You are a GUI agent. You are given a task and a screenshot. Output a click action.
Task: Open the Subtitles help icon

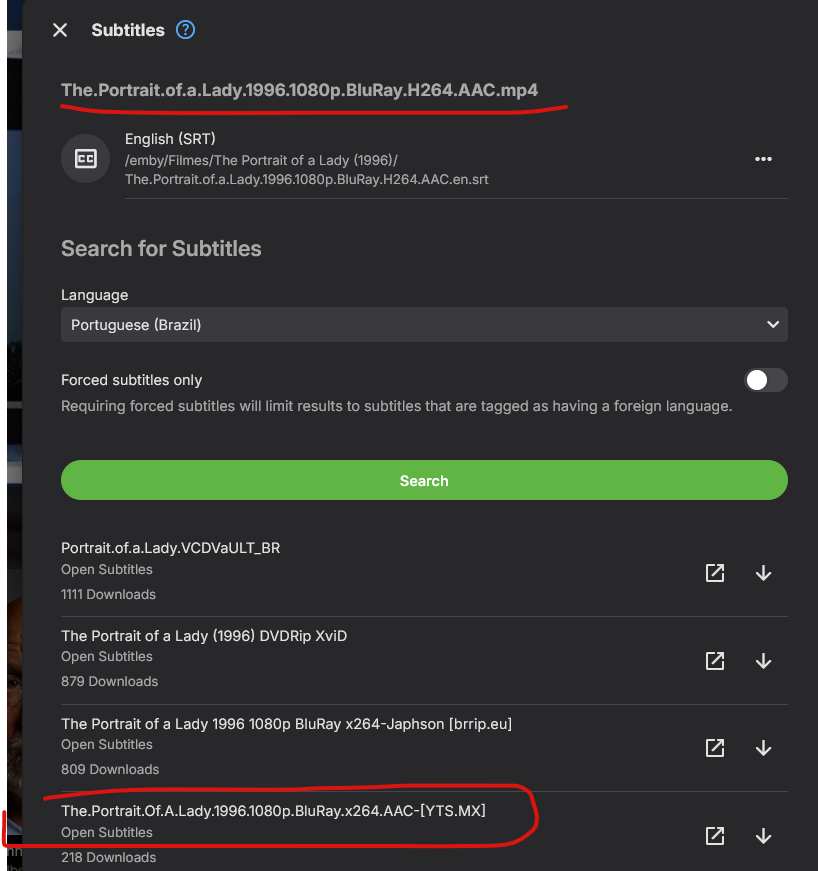click(x=185, y=30)
